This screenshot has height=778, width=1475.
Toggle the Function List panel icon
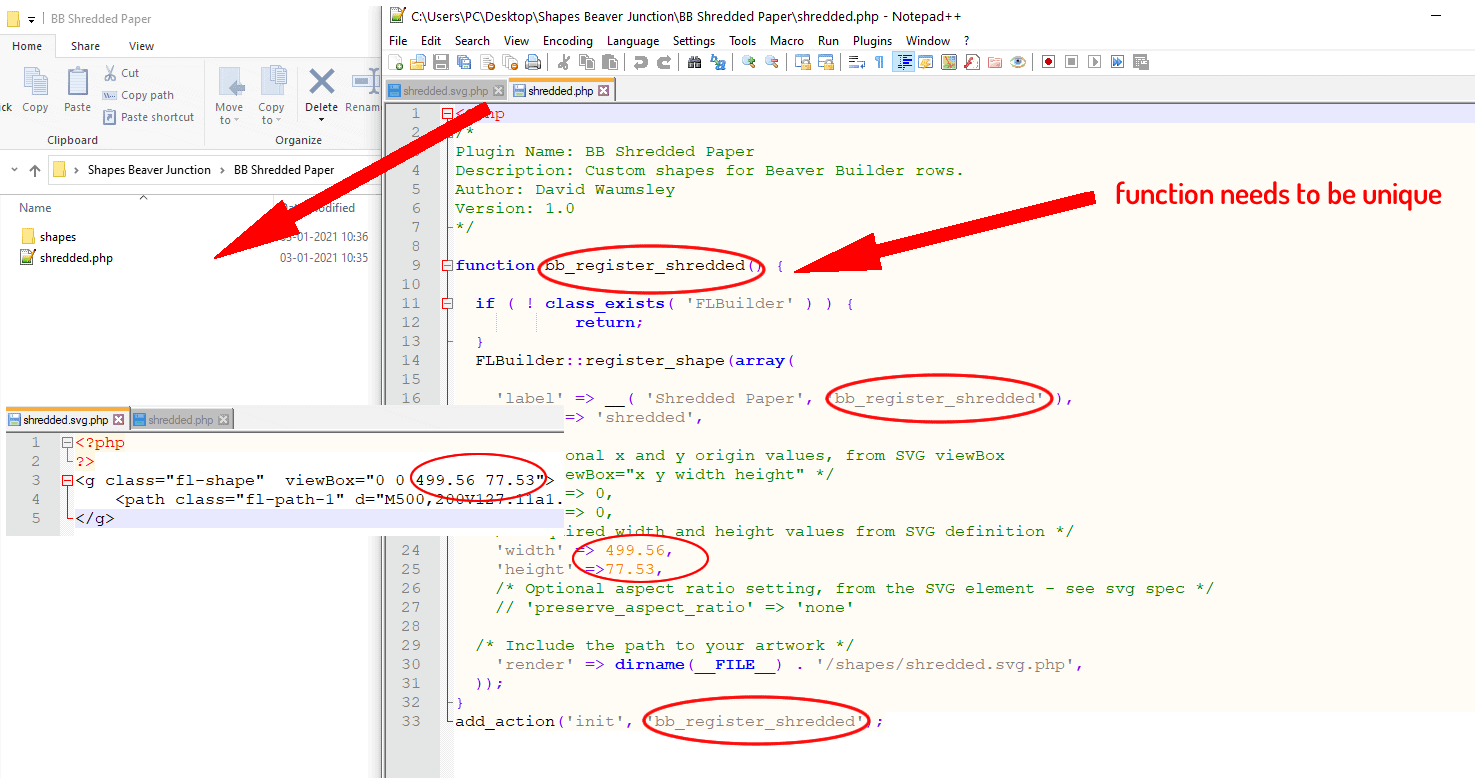click(x=971, y=62)
